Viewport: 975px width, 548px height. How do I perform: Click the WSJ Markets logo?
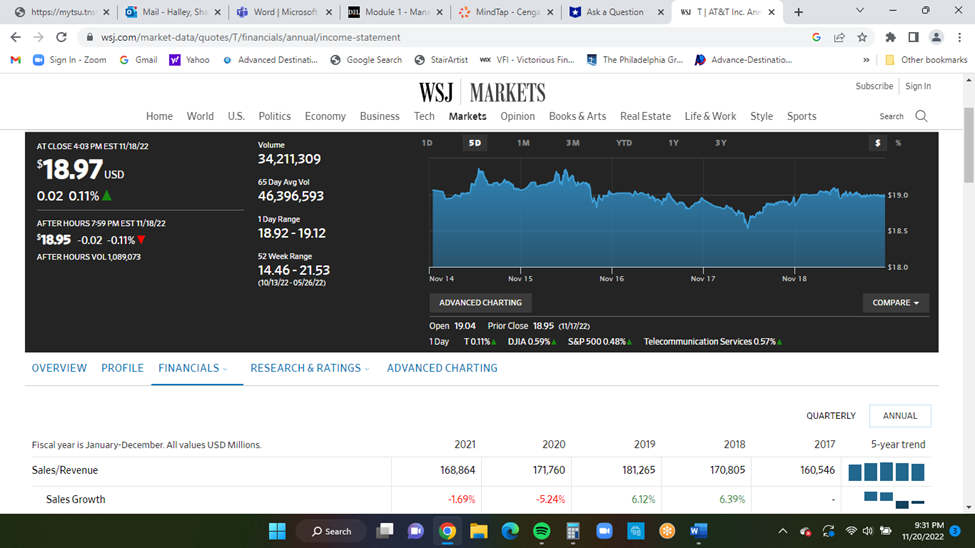point(482,93)
